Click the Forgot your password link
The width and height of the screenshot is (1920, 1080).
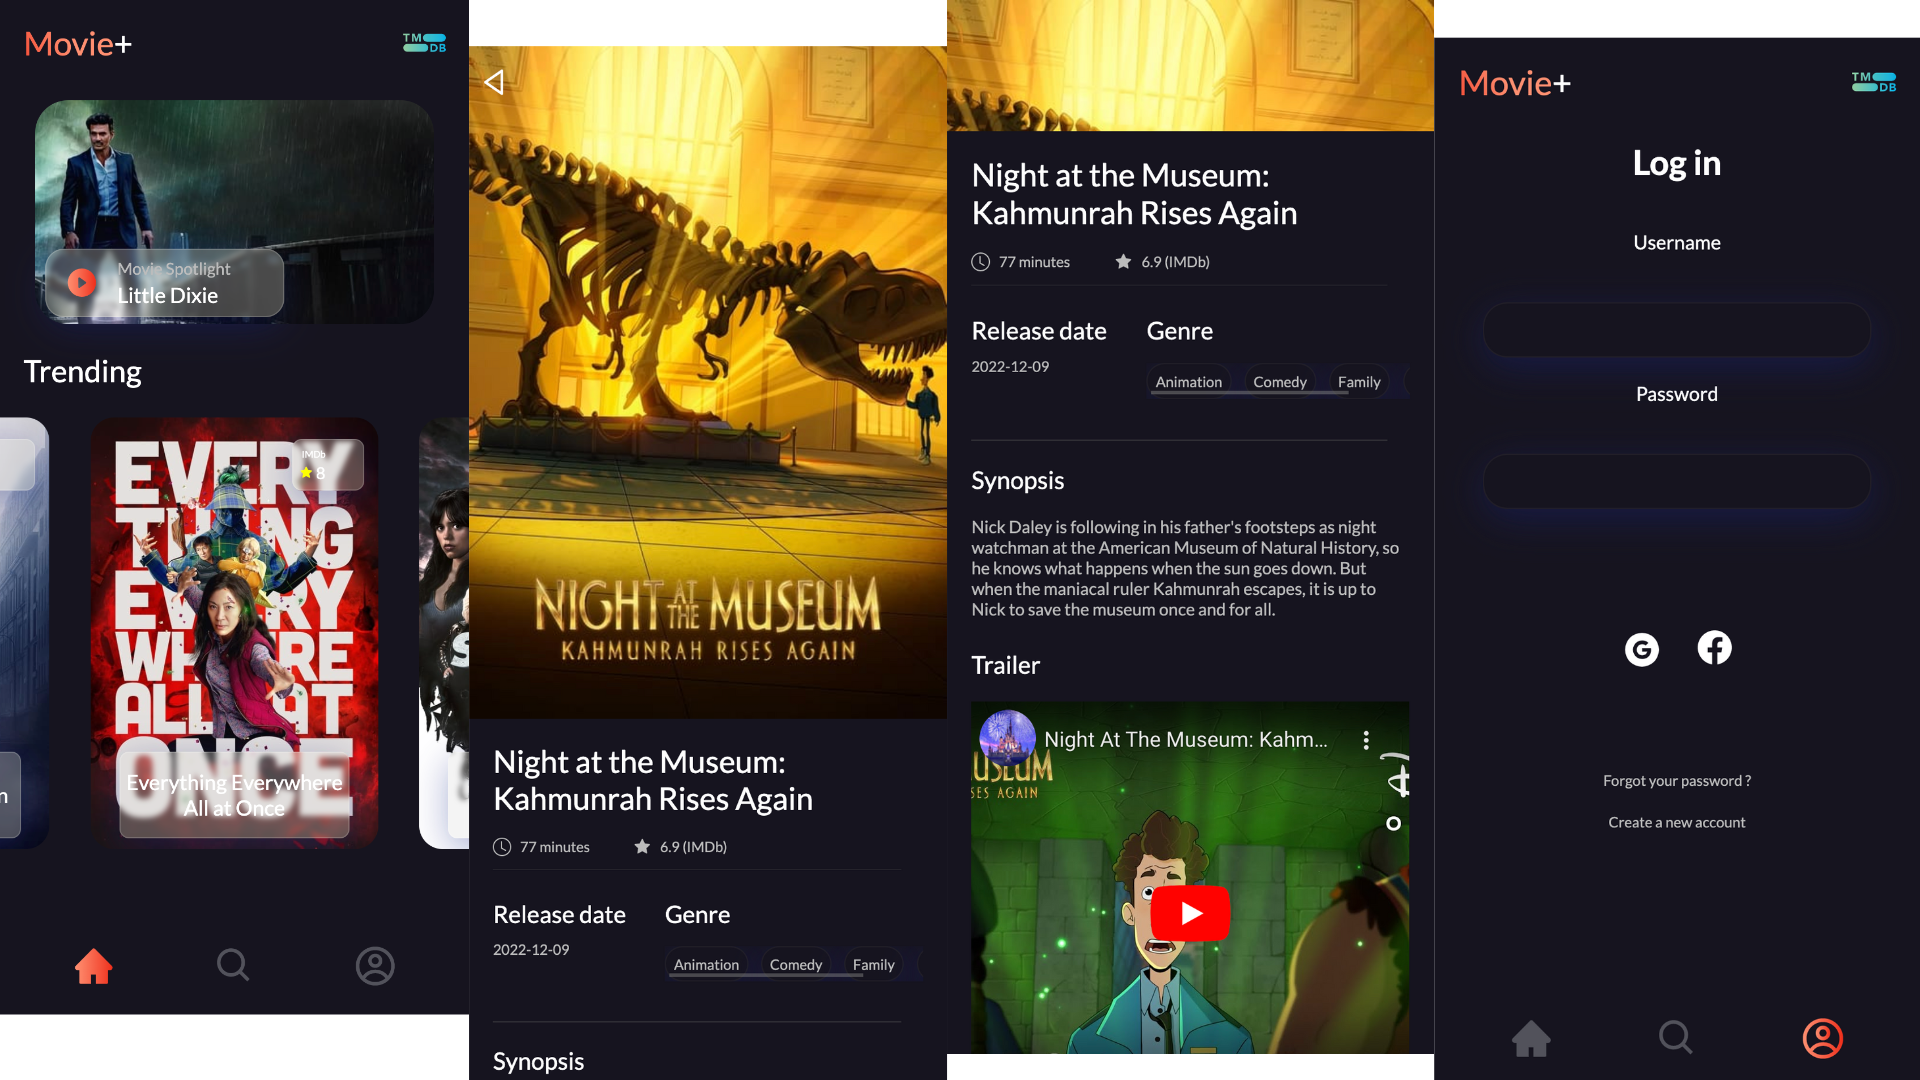(x=1676, y=781)
